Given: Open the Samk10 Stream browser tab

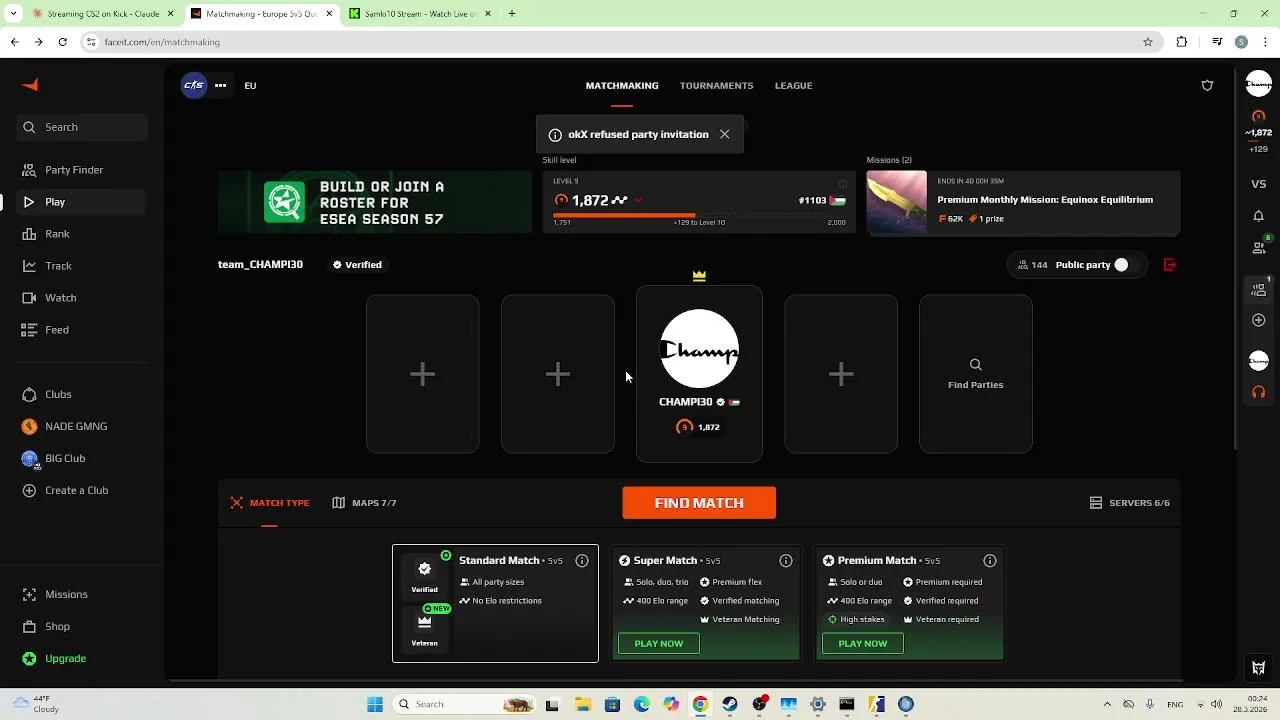Looking at the screenshot, I should (420, 14).
